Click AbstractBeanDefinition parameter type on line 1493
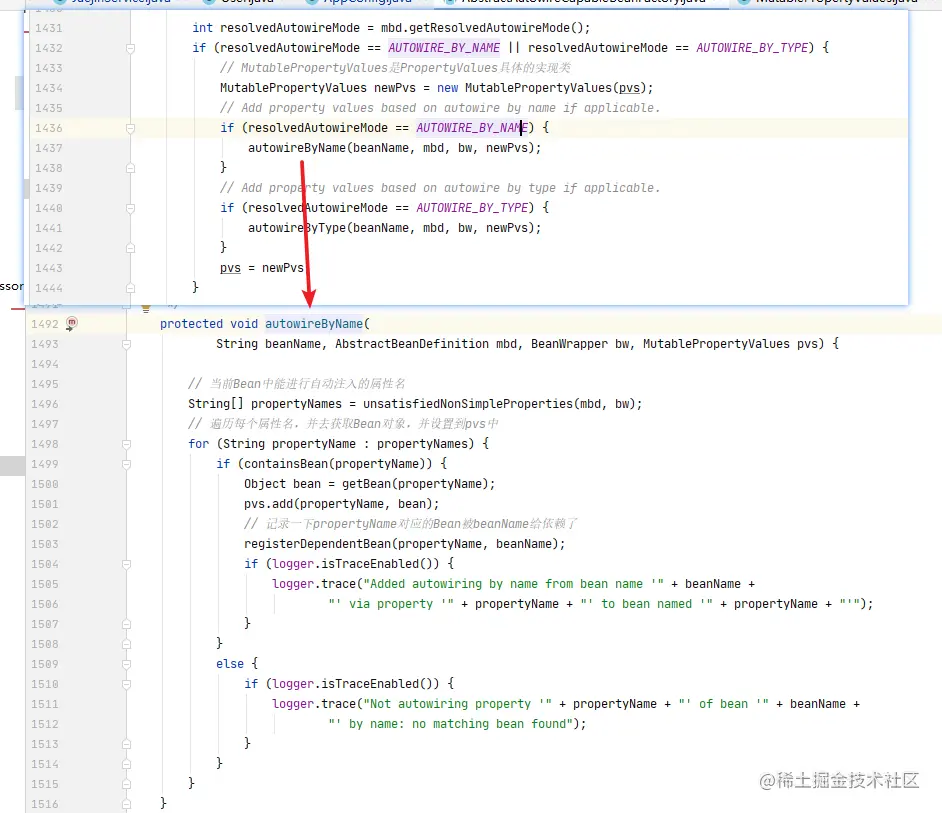This screenshot has height=813, width=942. [x=412, y=344]
